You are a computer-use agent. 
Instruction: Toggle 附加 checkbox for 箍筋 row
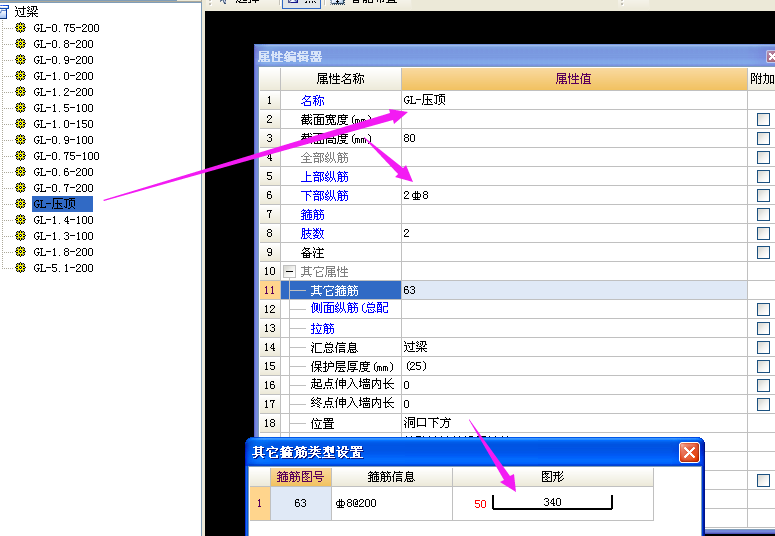point(763,214)
